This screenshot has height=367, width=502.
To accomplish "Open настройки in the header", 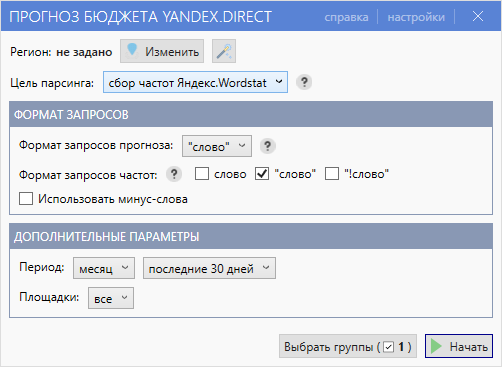I will point(416,17).
